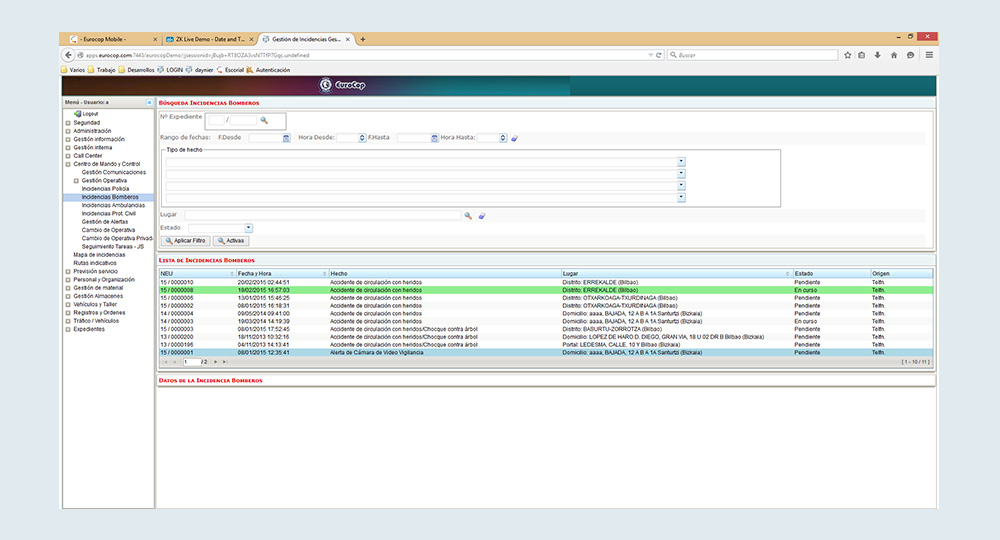Screen dimensions: 1000x540
Task: Go to next page of incident list
Action: (213, 361)
